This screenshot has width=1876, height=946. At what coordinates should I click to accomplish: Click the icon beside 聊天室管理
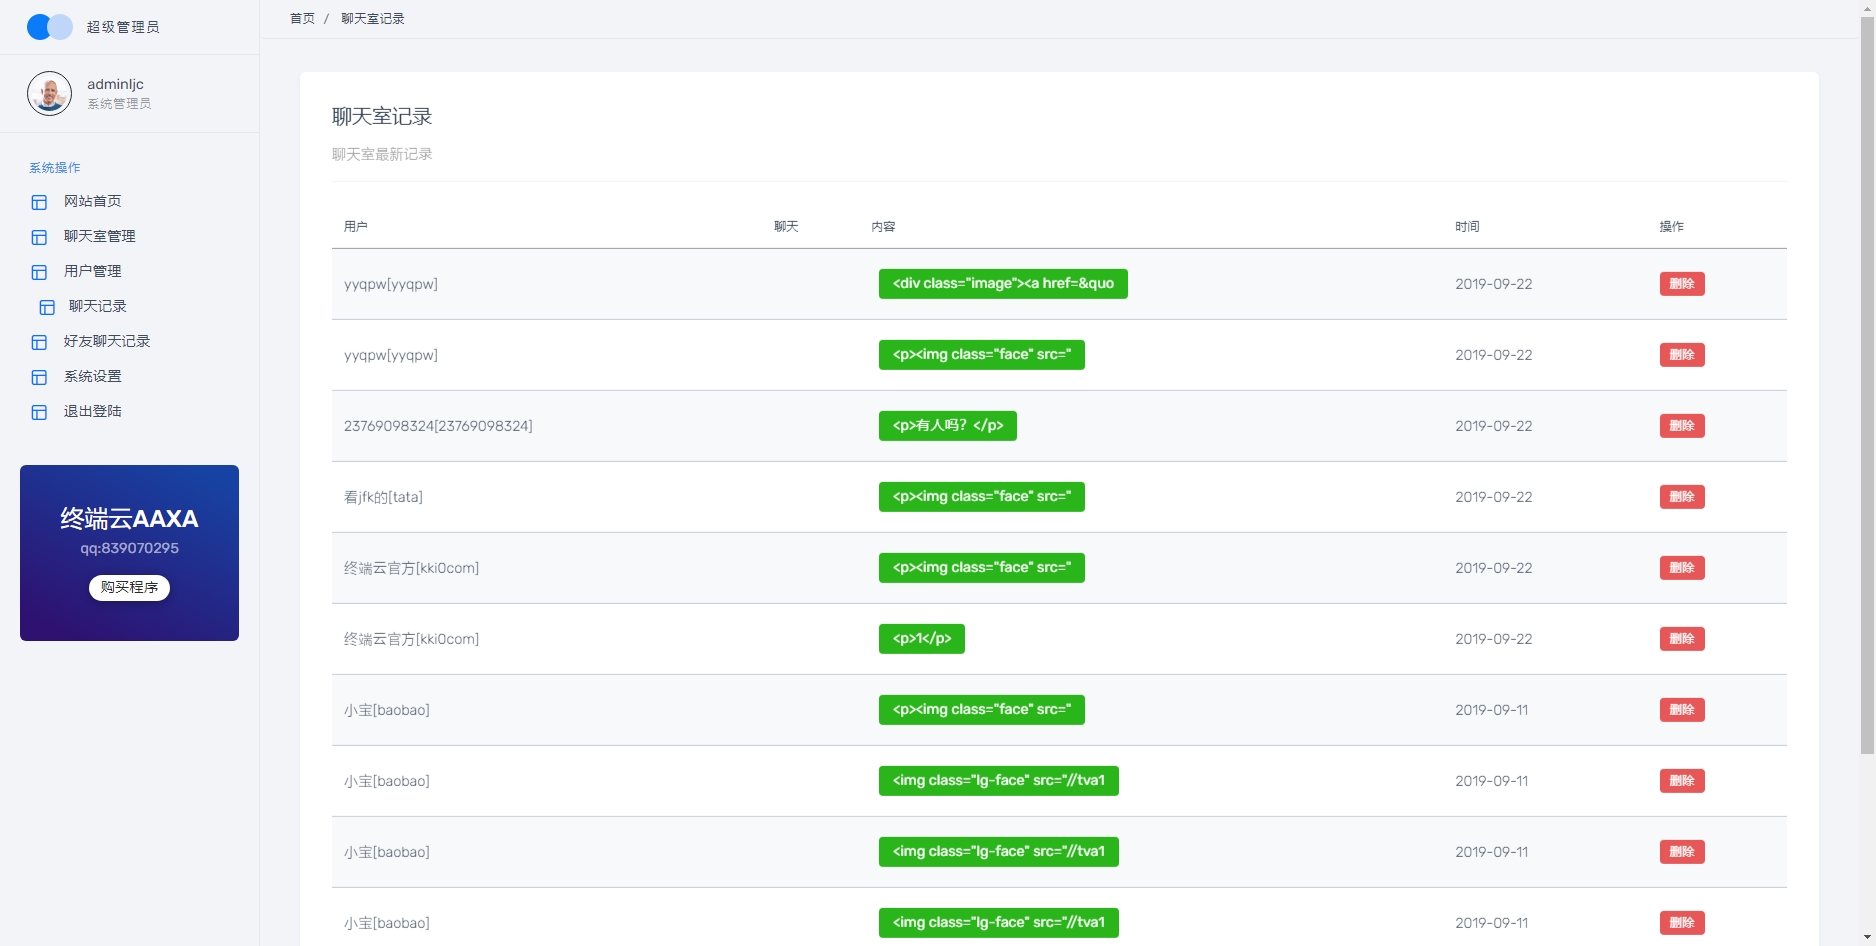39,237
